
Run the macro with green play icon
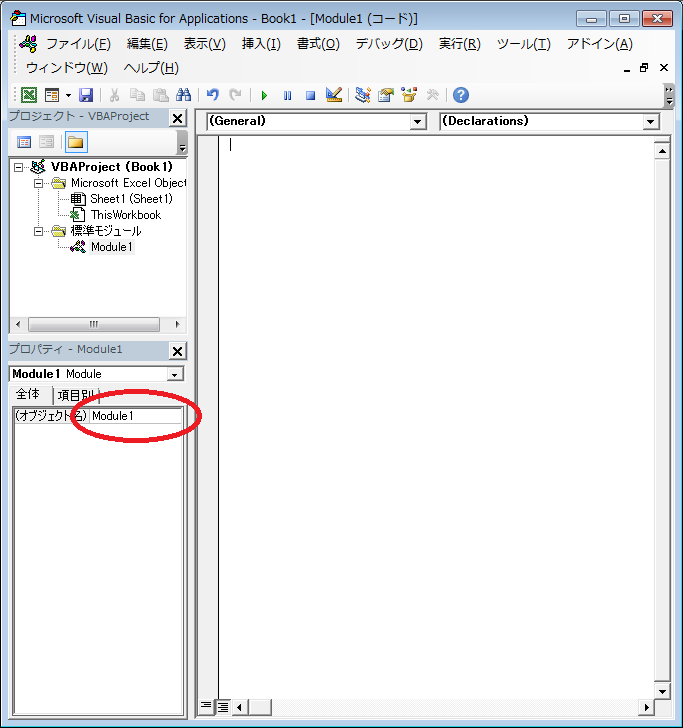[x=264, y=96]
